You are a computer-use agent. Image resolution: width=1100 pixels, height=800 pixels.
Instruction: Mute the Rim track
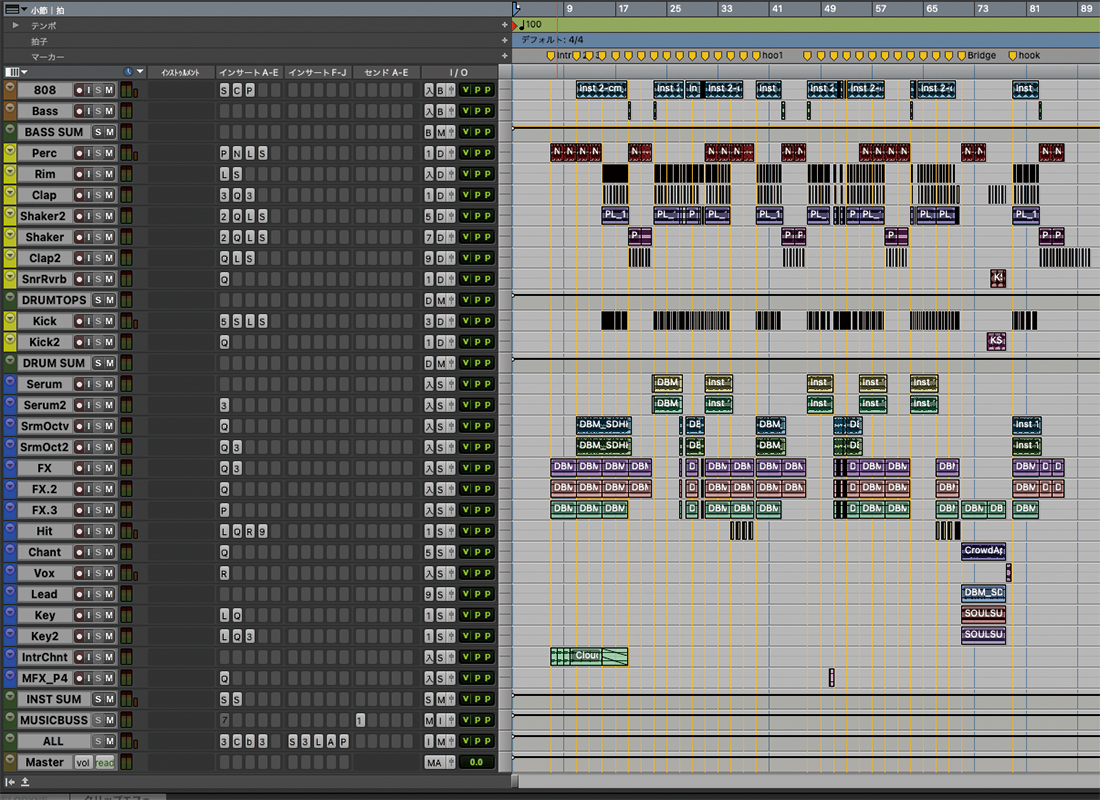point(109,174)
